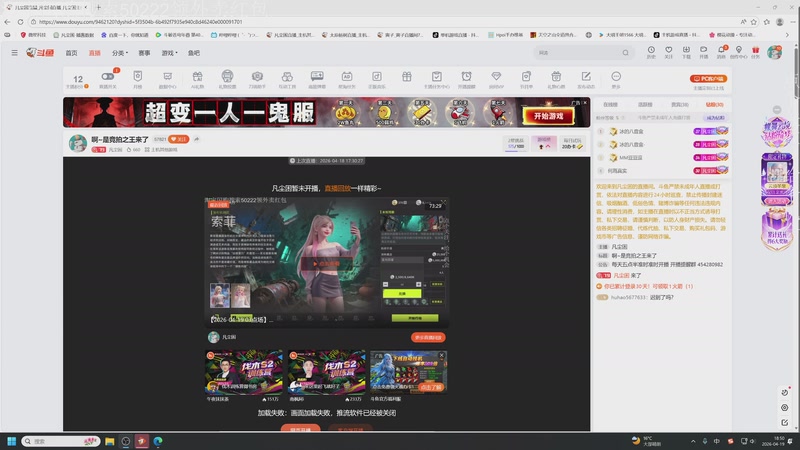Screen dimensions: 800x450
Task: Click the 直播回放 replay link
Action: 337,188
